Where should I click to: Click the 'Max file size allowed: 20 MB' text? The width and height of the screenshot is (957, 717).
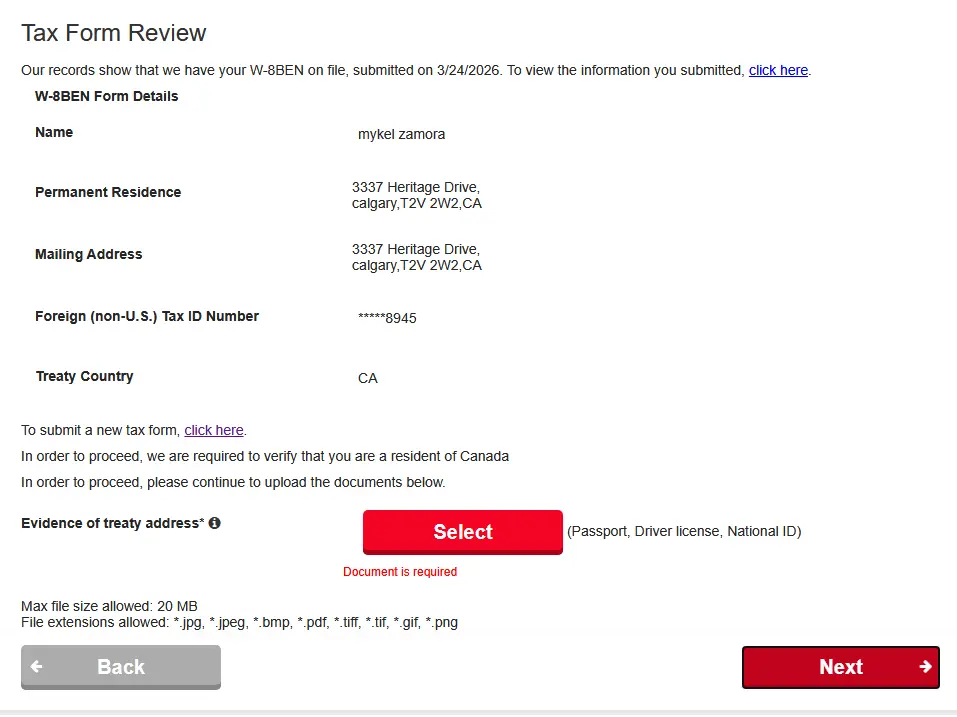pos(109,606)
